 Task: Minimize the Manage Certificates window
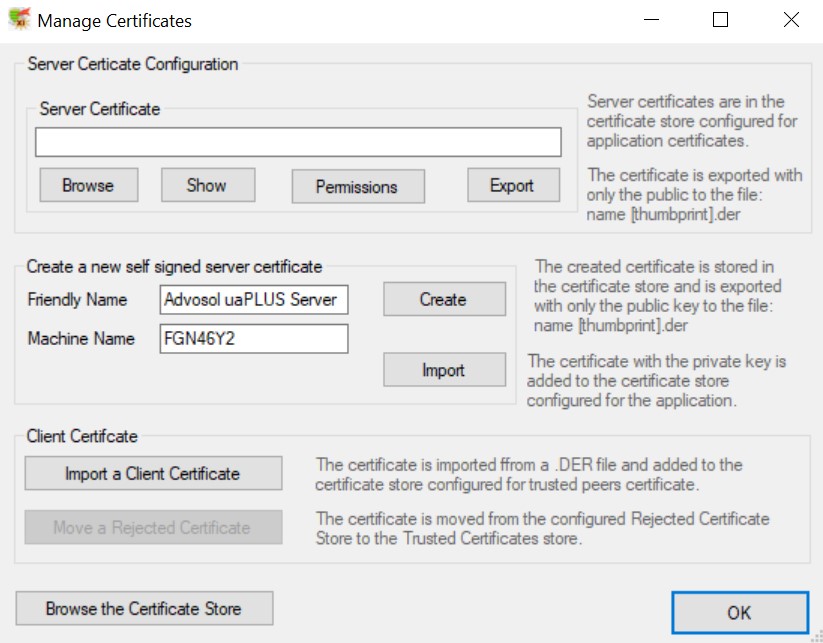coord(650,20)
